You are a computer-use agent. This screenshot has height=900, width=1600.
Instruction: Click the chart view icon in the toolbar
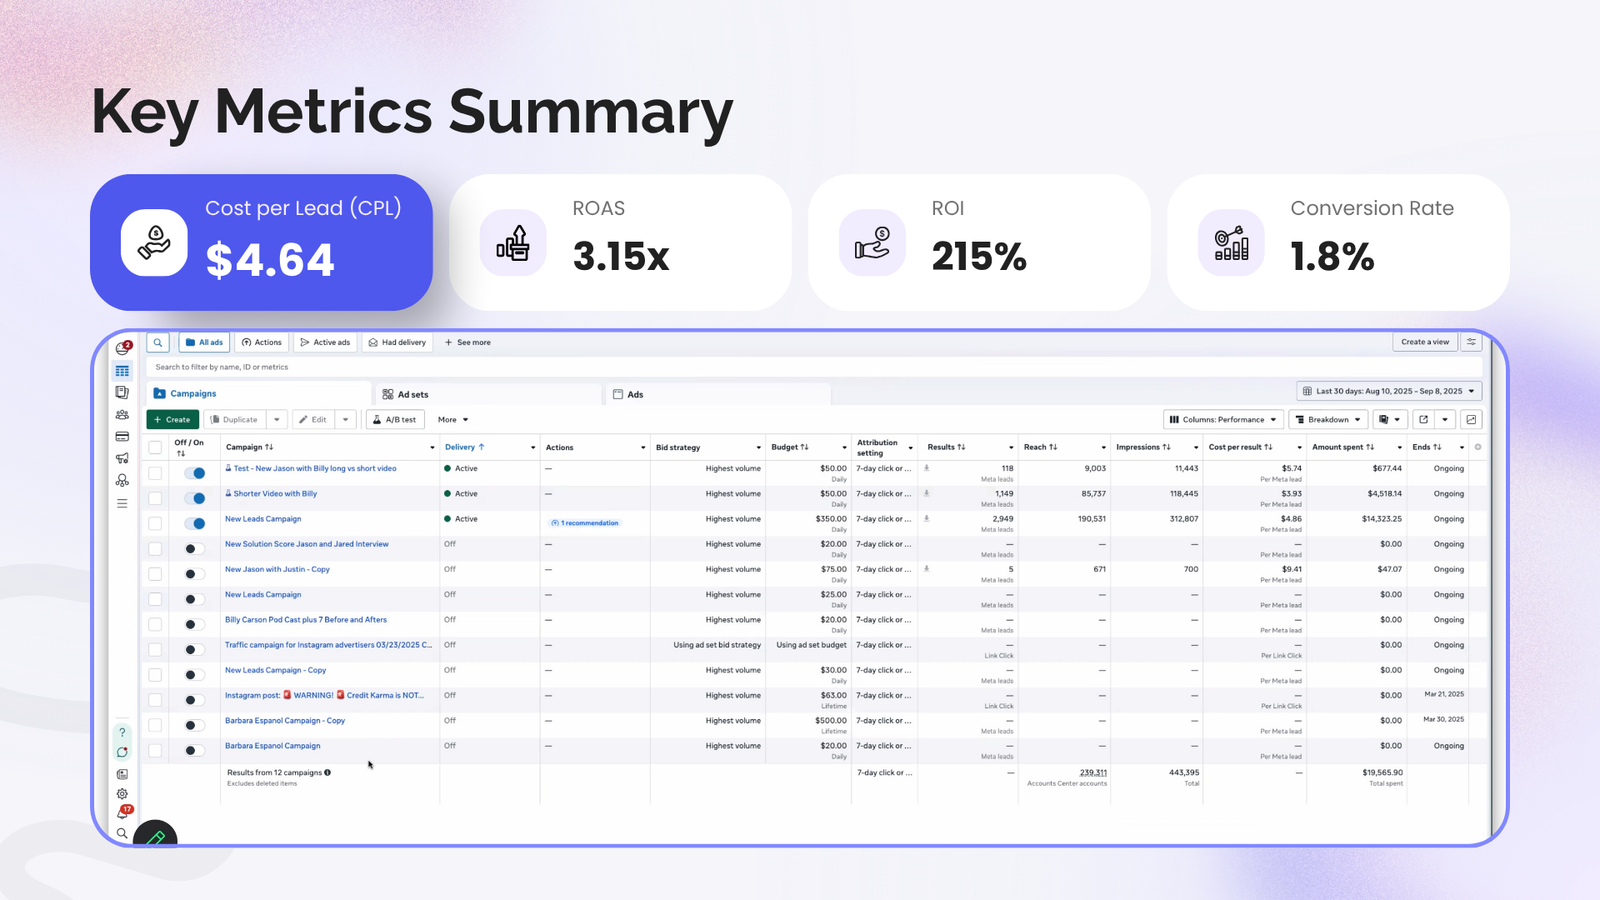click(x=1471, y=420)
